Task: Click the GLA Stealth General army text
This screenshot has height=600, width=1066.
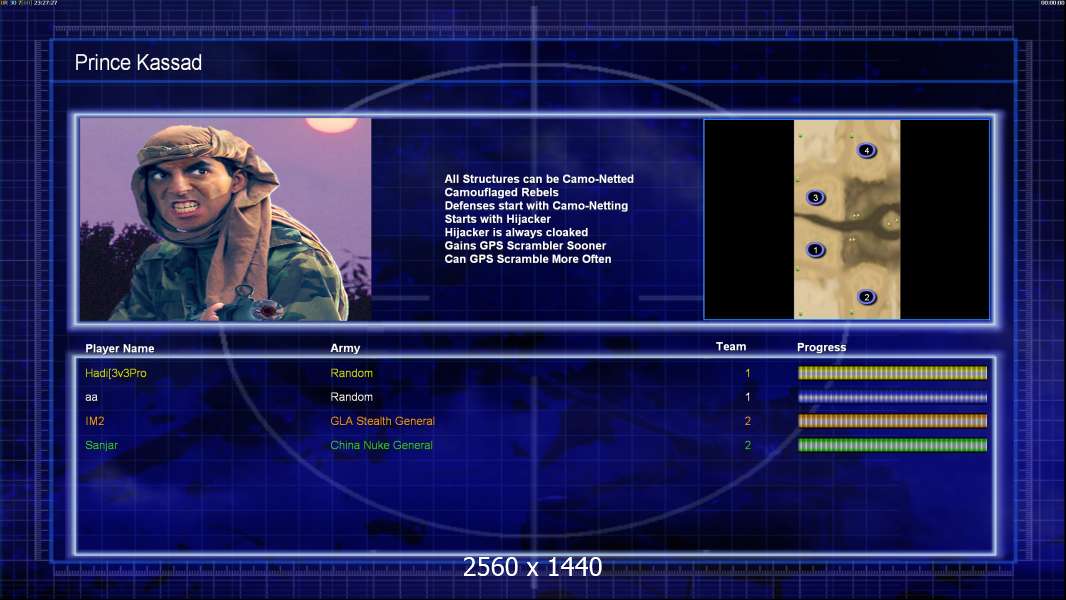Action: [383, 421]
